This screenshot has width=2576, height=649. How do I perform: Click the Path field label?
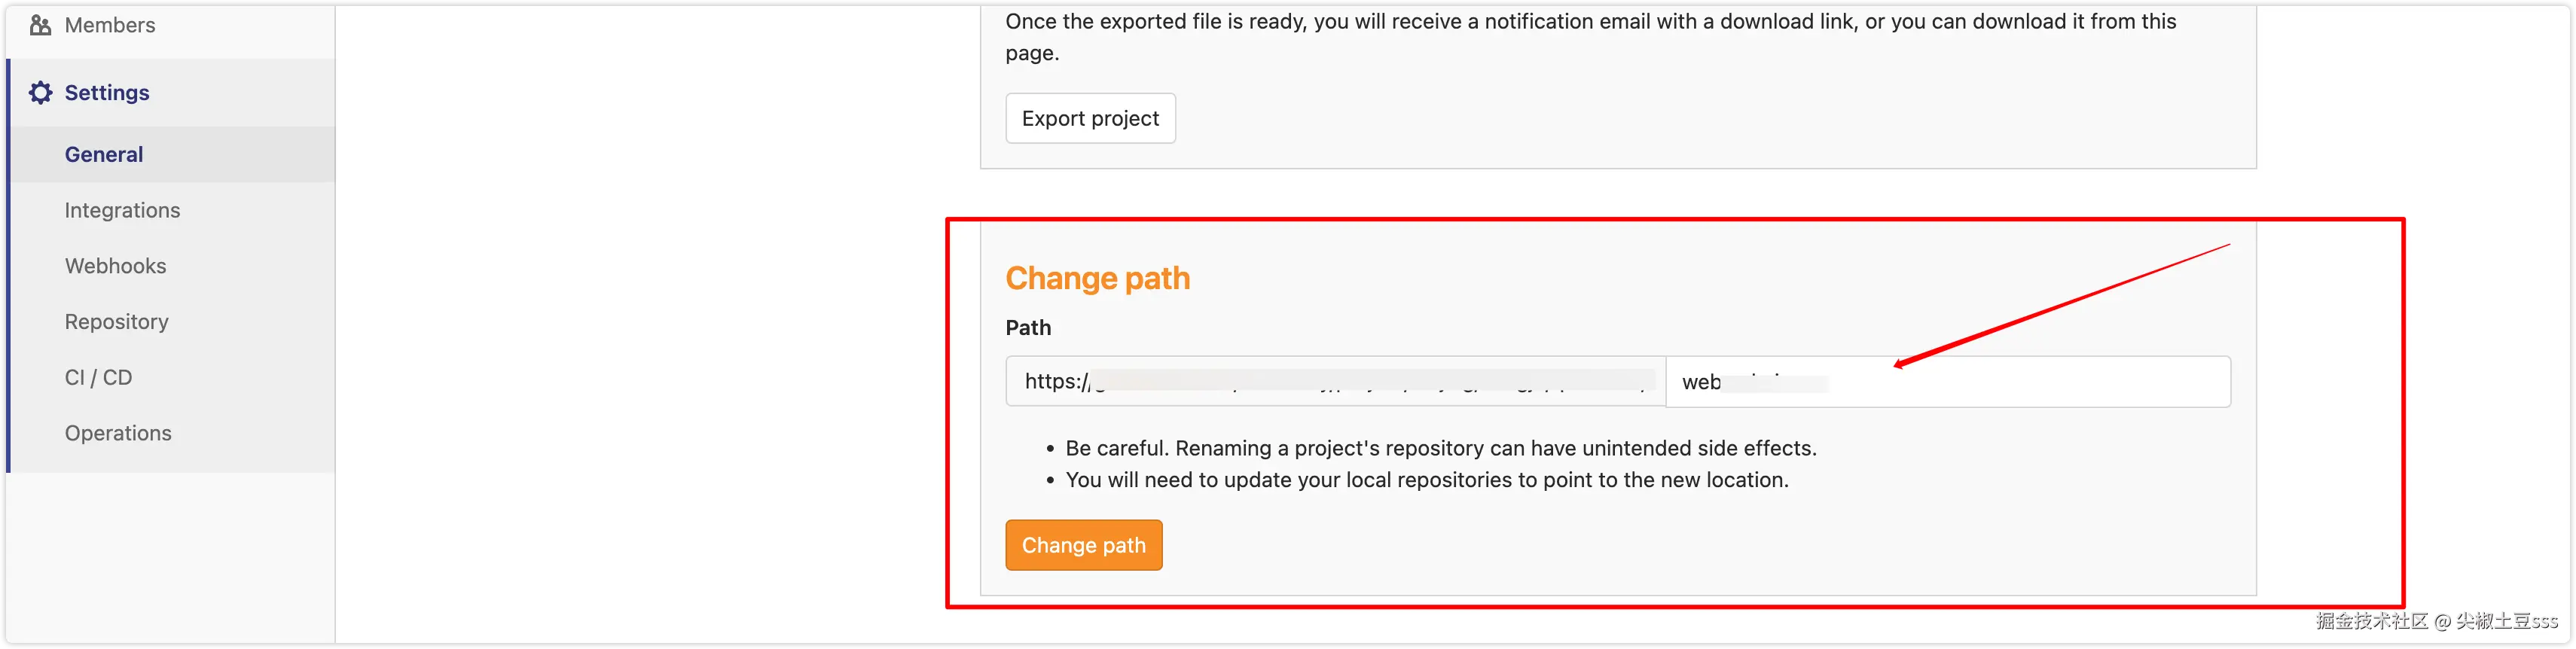pyautogui.click(x=1028, y=328)
